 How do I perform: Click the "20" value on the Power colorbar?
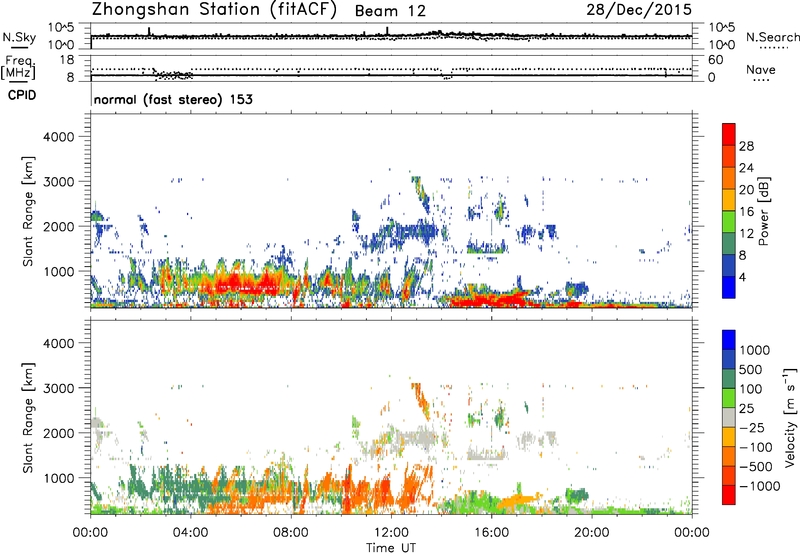pyautogui.click(x=746, y=190)
